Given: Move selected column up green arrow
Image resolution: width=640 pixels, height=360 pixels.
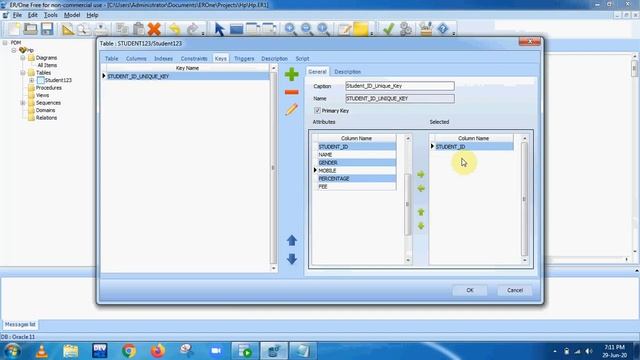Looking at the screenshot, I should [x=421, y=212].
